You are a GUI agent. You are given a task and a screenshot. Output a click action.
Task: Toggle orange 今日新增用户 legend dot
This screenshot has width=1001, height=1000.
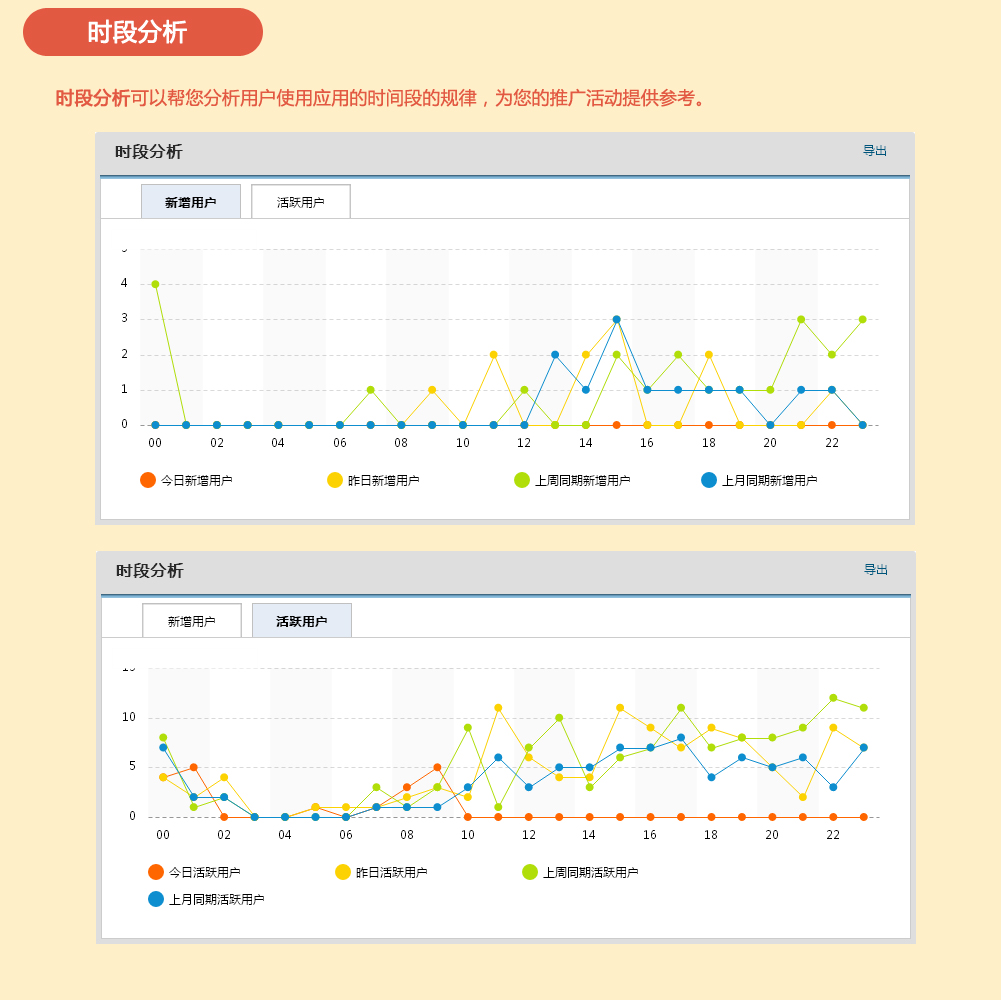pos(148,480)
